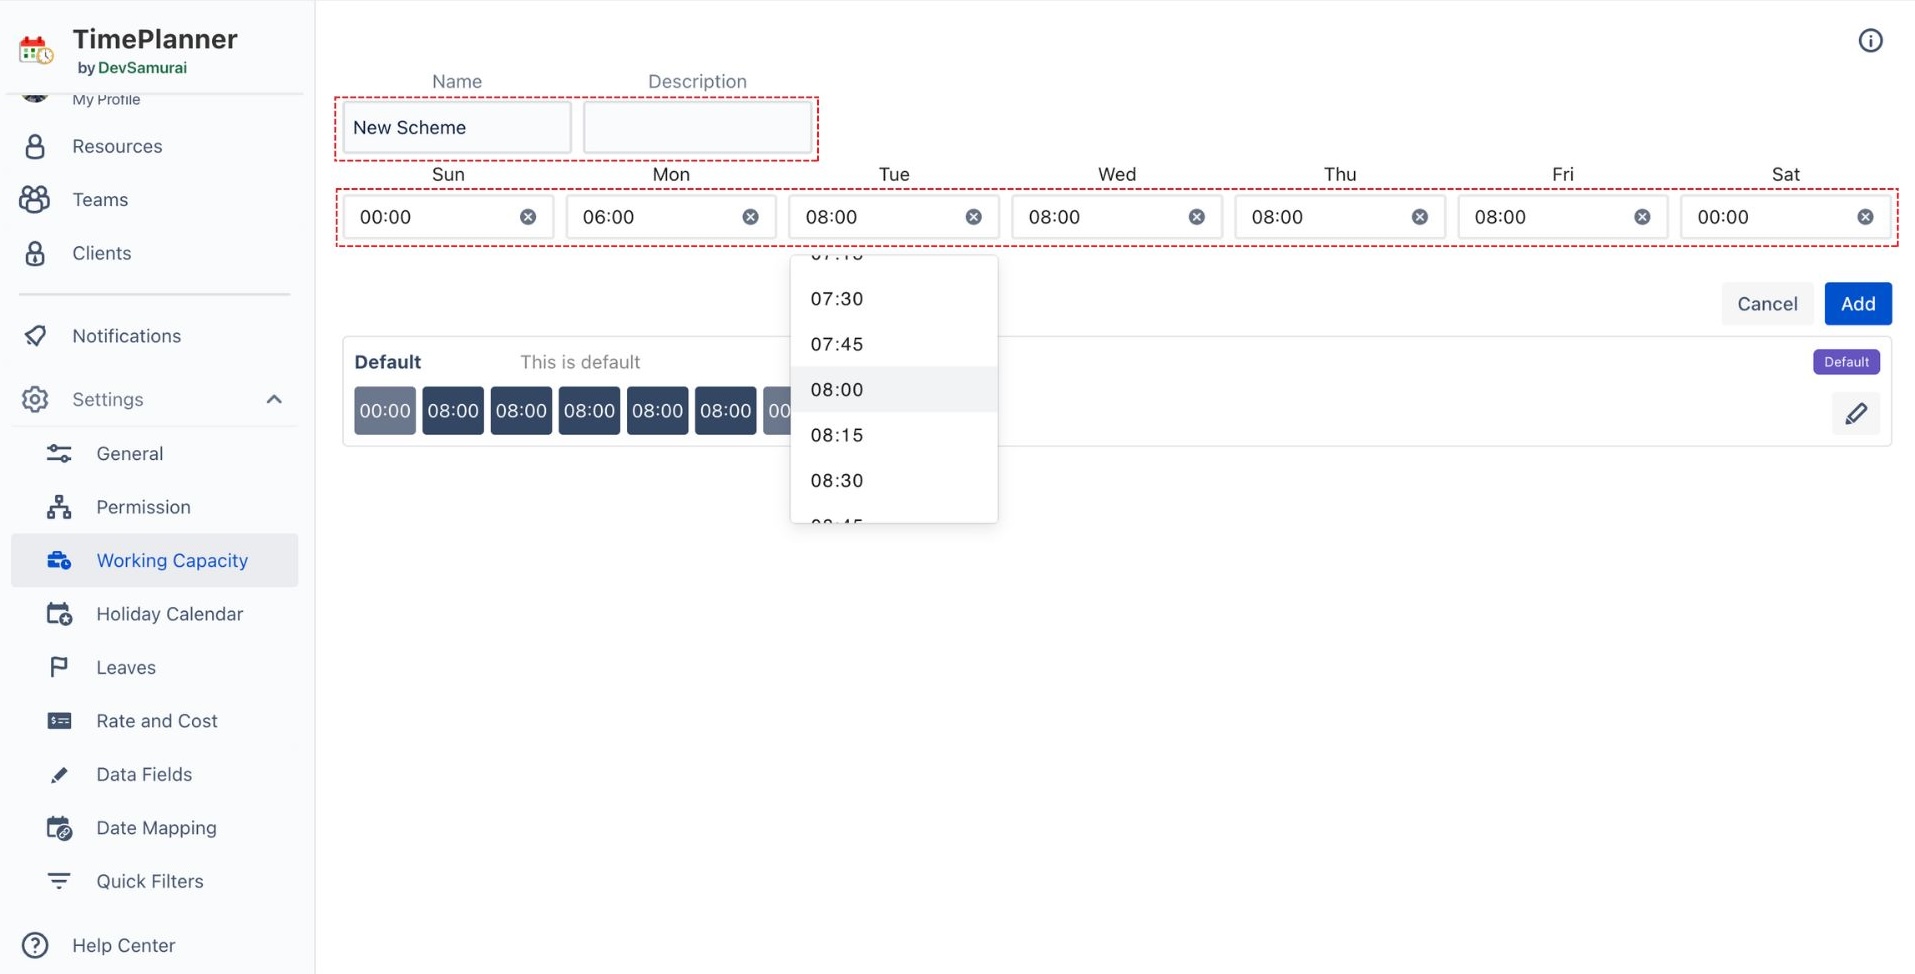
Task: Clear the Fri time field with X icon
Action: [x=1642, y=217]
